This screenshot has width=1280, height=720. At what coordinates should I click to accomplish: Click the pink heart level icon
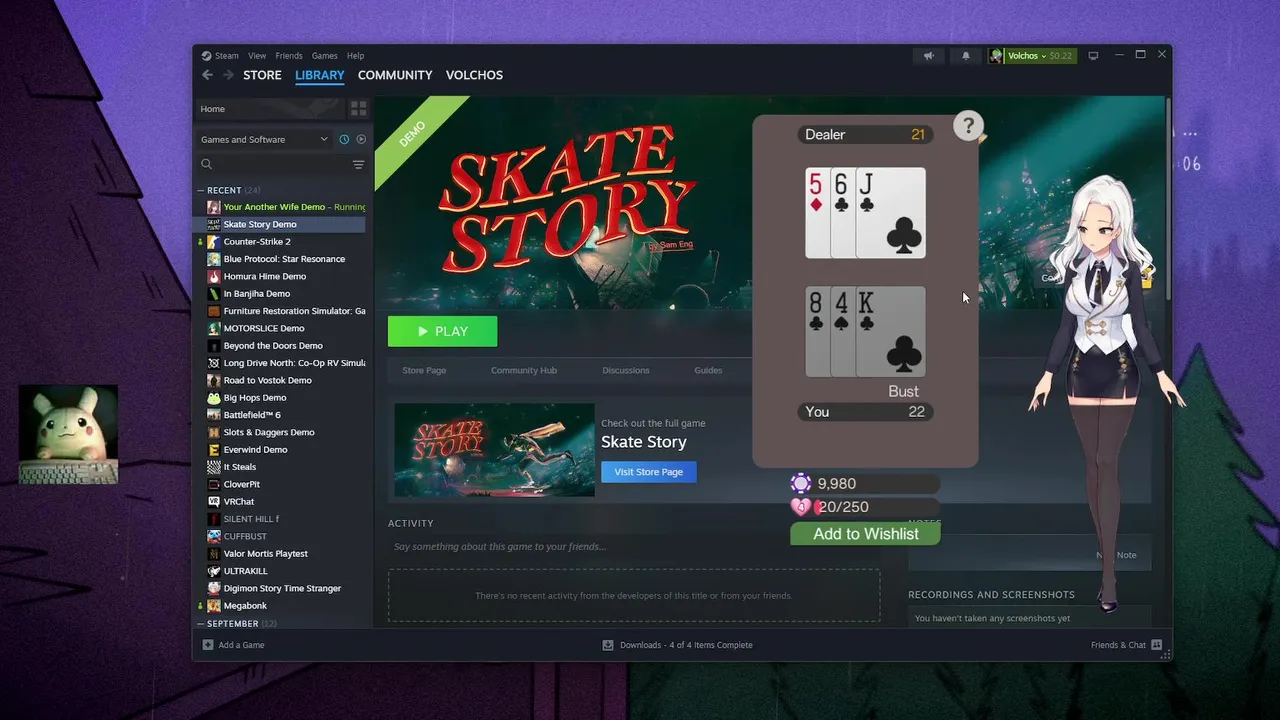pyautogui.click(x=801, y=507)
